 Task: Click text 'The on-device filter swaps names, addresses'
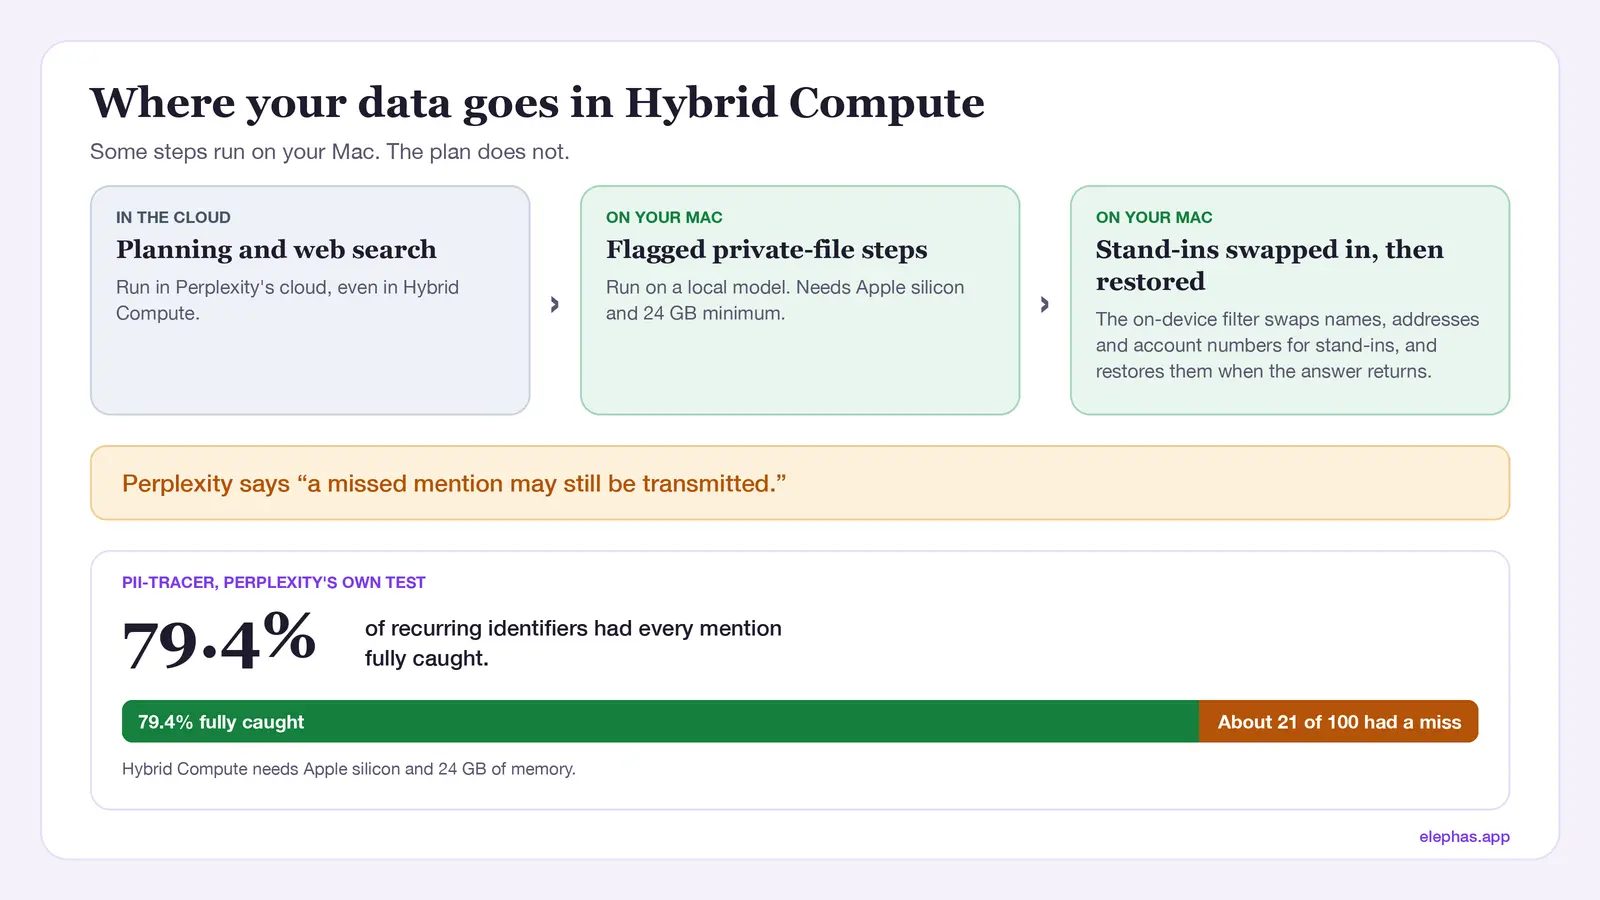[x=1287, y=319]
